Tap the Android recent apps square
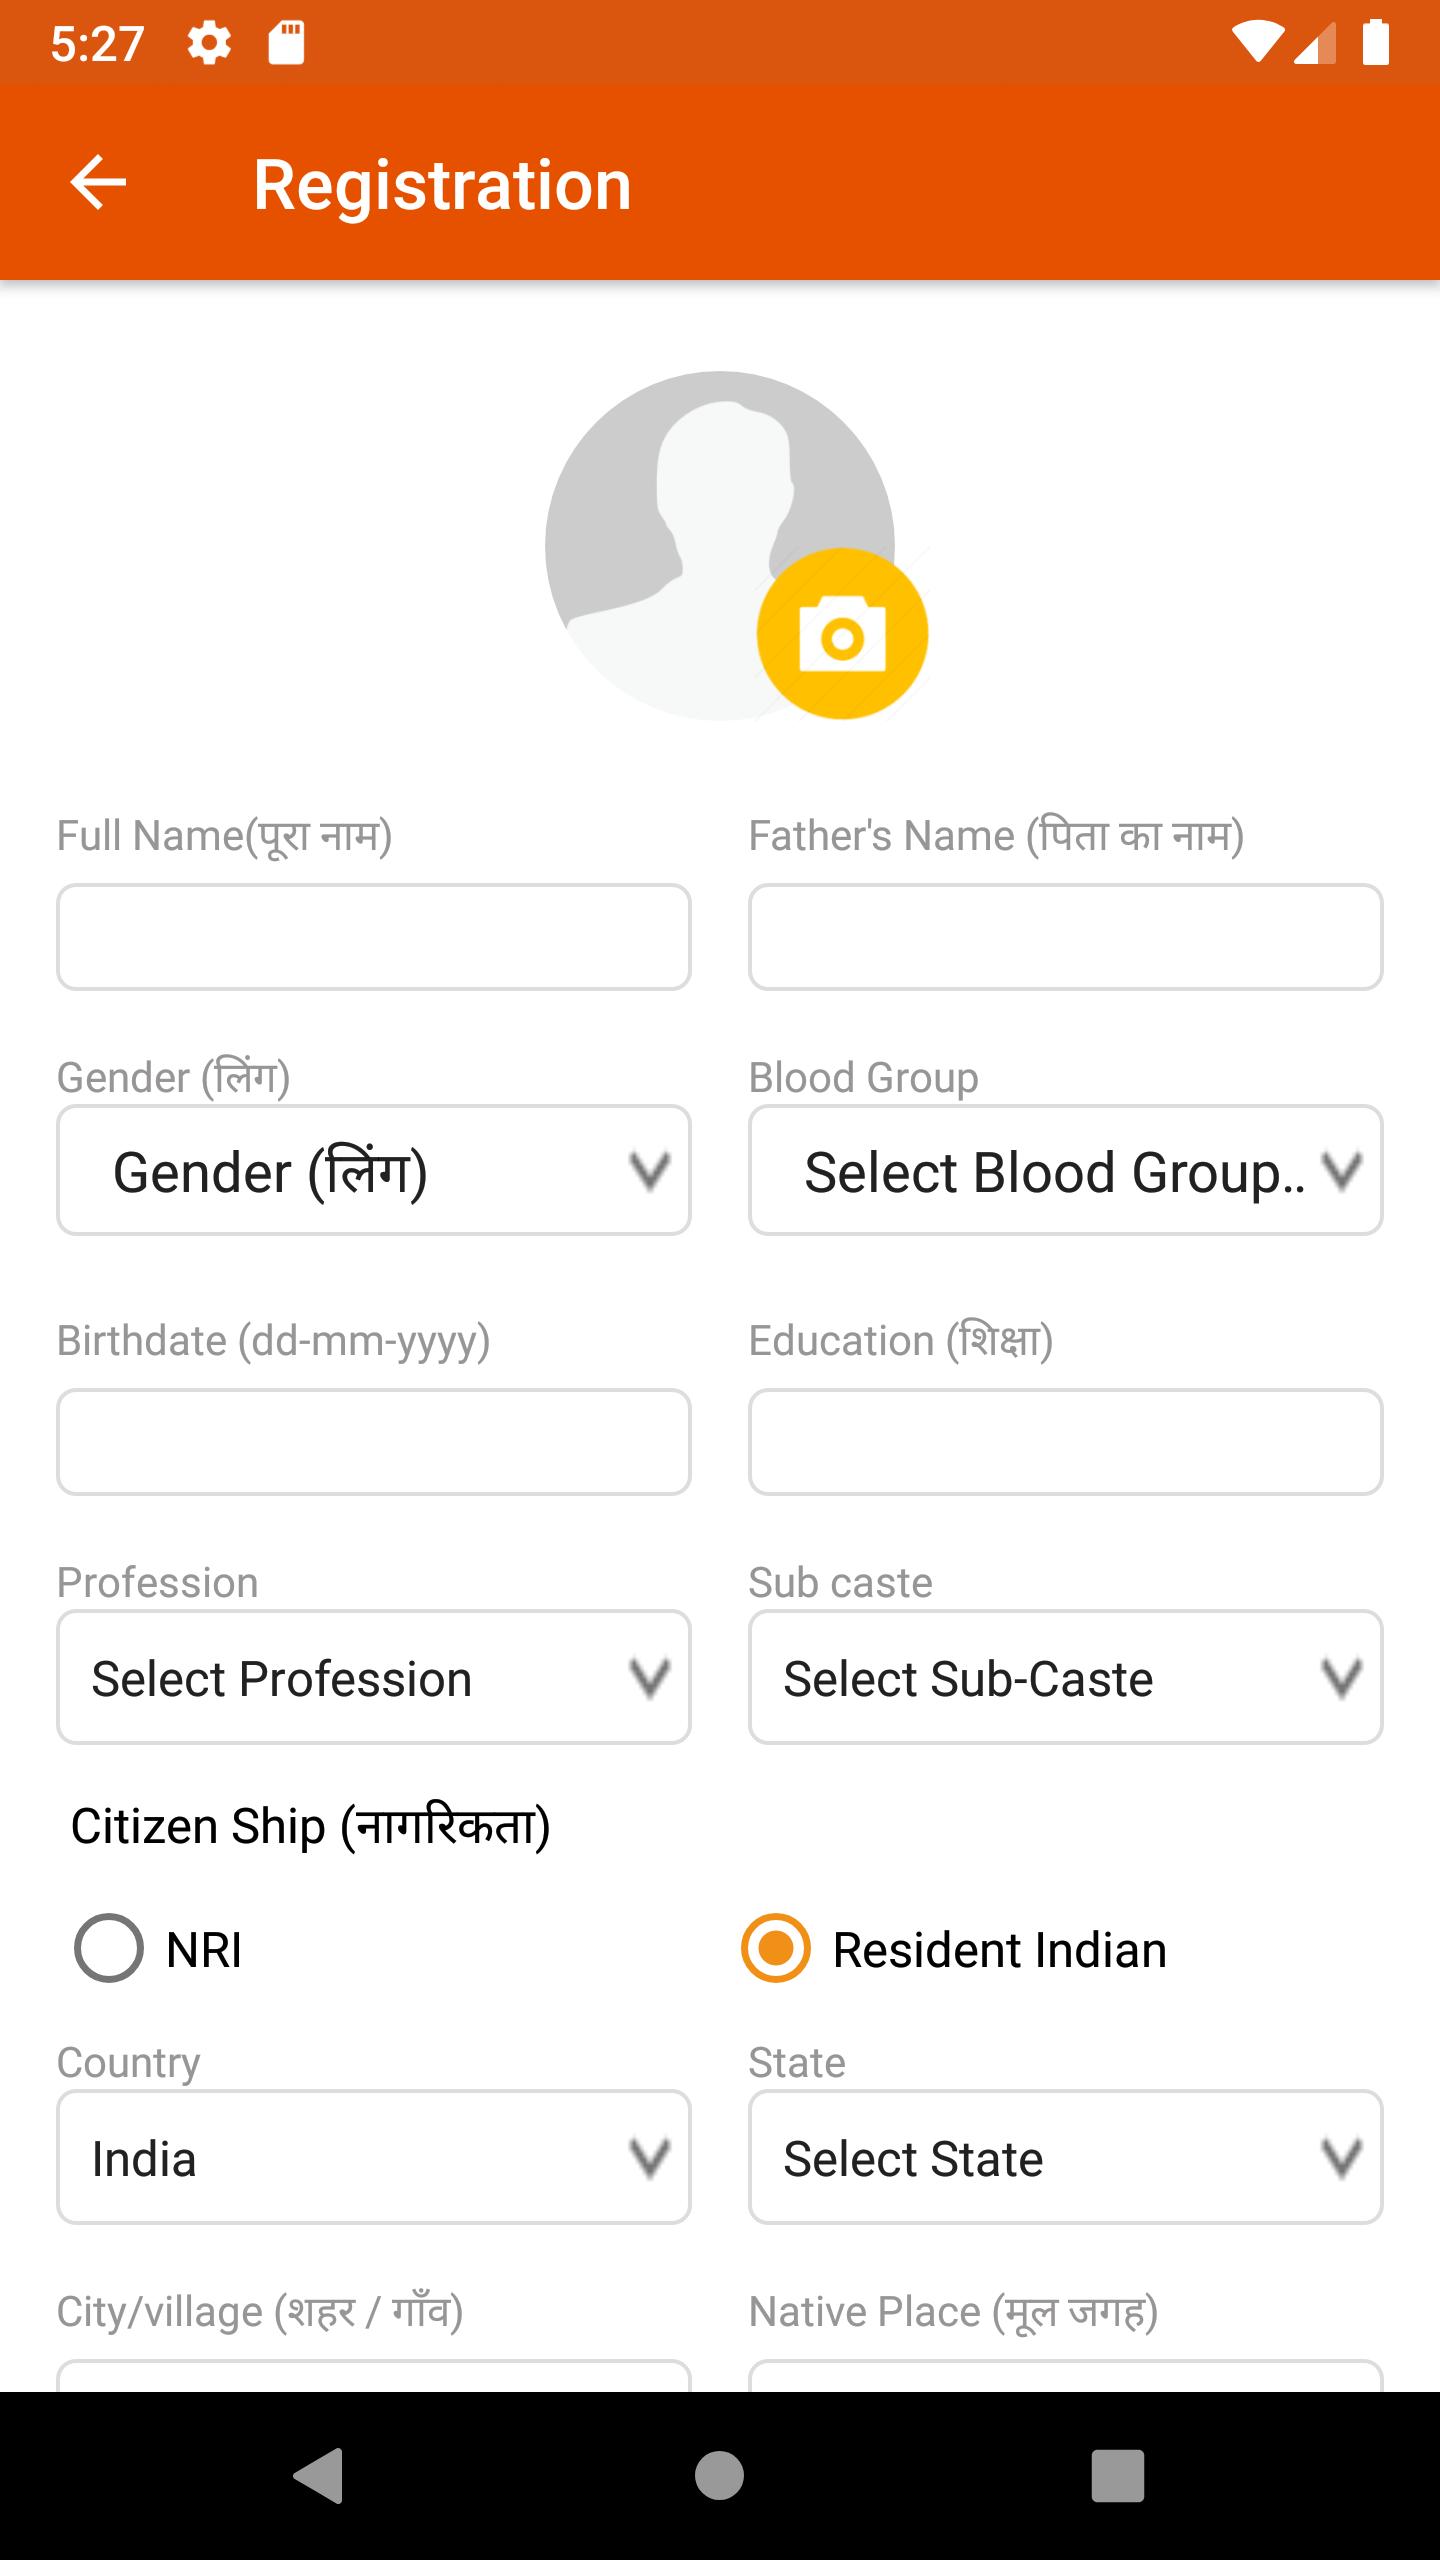 [x=1117, y=2476]
